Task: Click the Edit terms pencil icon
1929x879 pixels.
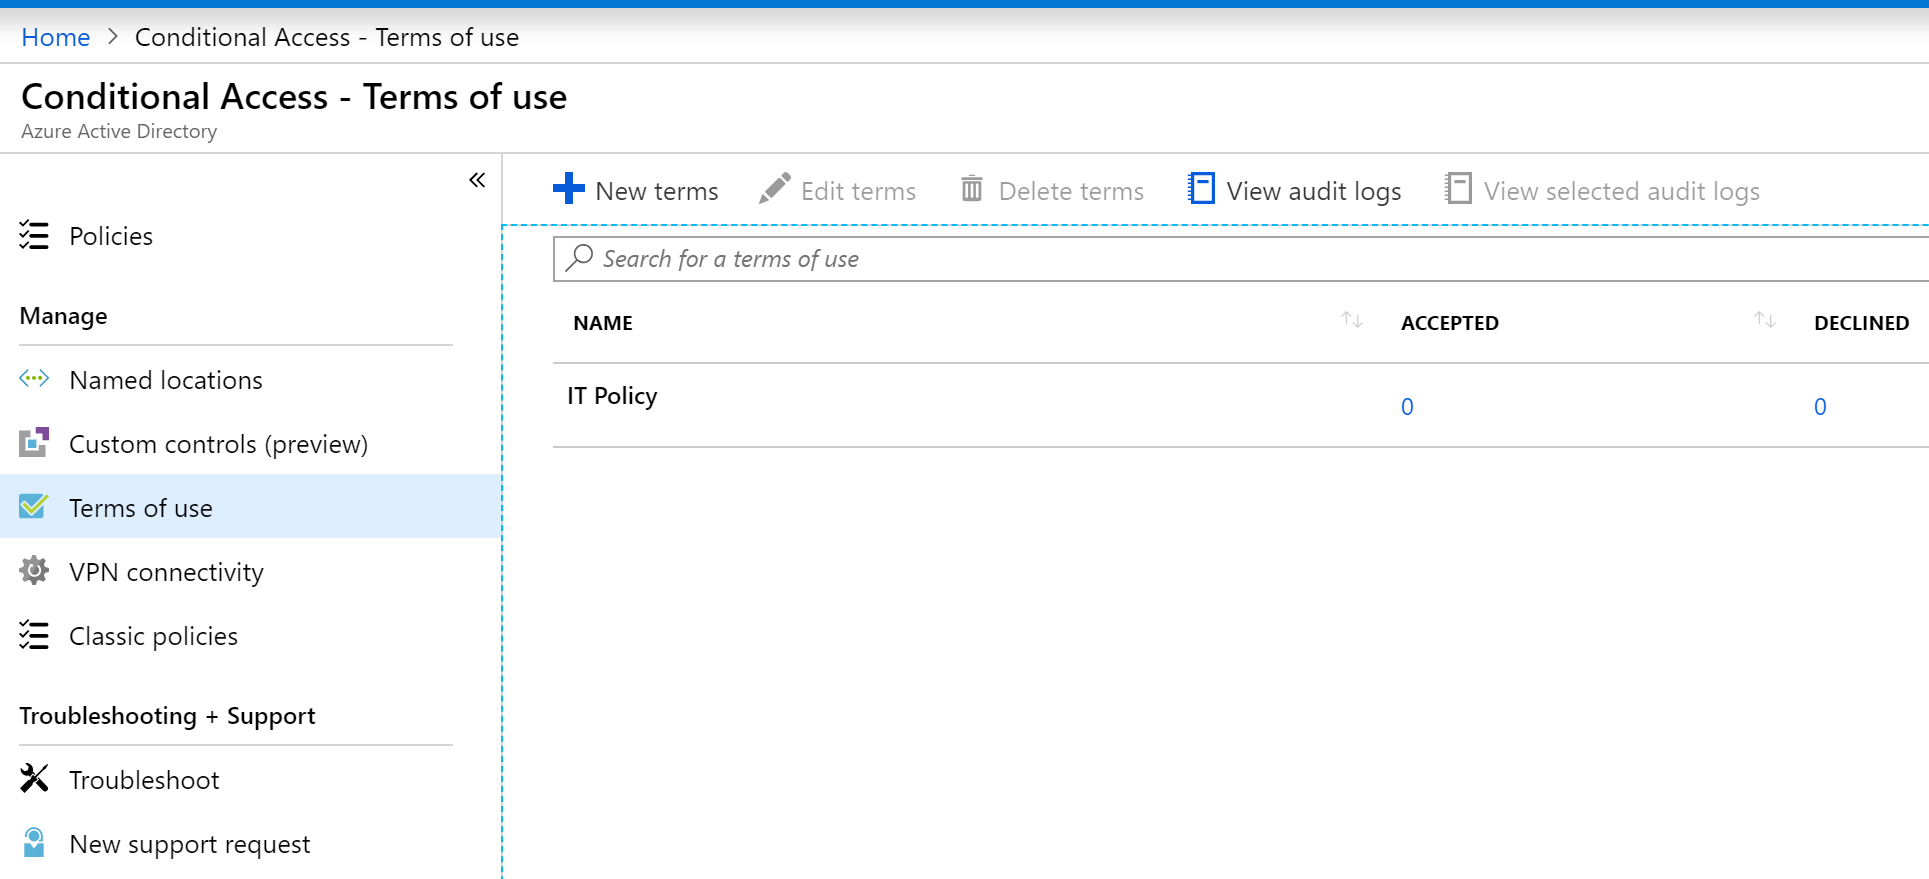Action: tap(774, 188)
